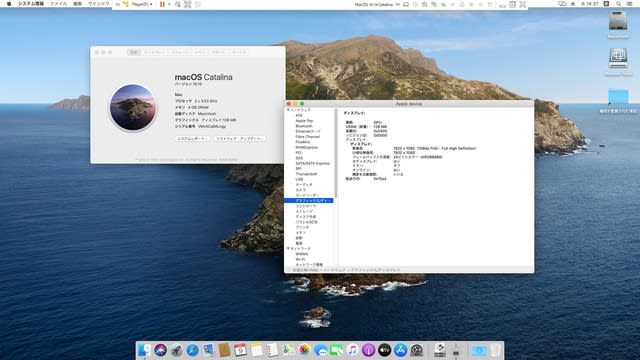Select PCI in hardware list
This screenshot has width=640, height=360.
click(x=298, y=153)
